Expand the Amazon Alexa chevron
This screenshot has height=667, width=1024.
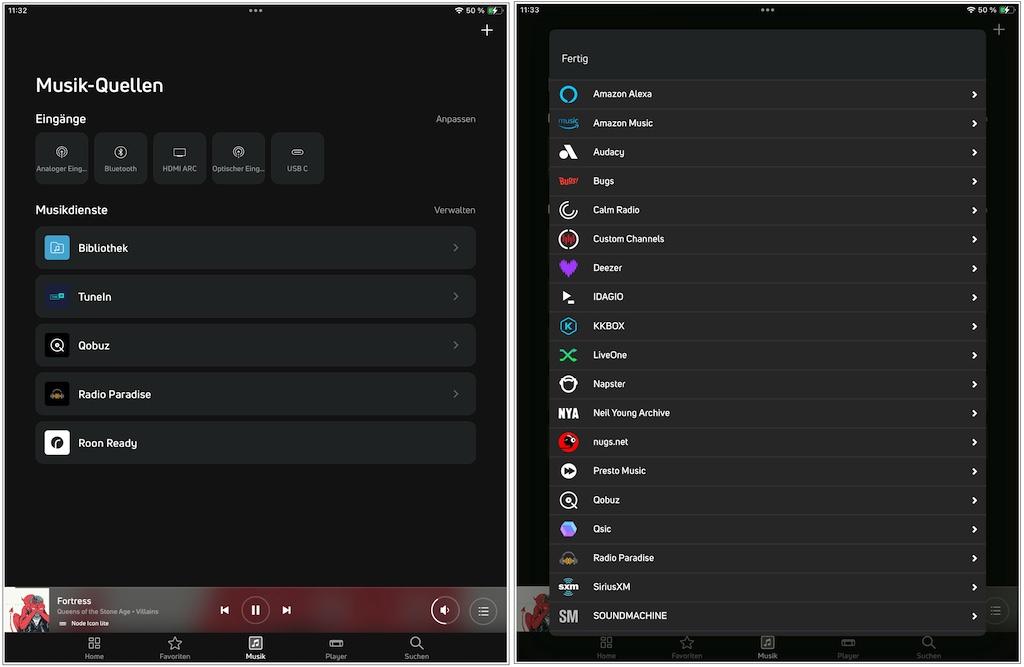tap(974, 95)
